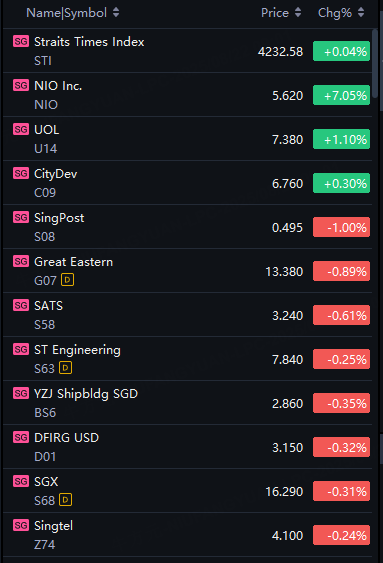Screen dimensions: 383x563
Task: Click the SG badge beside Straits Times Index
Action: 21,41
